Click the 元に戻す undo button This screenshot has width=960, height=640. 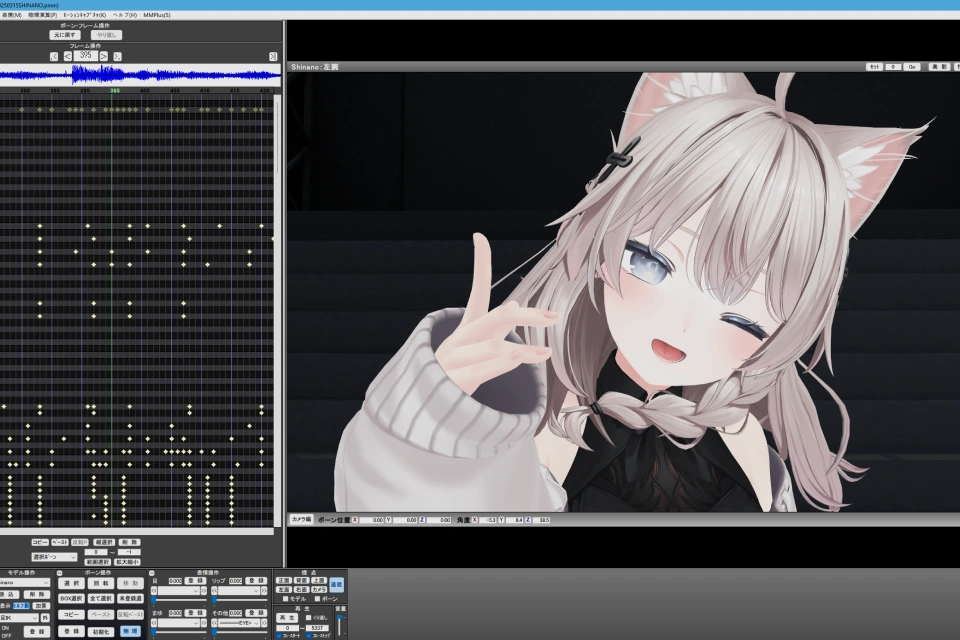pos(64,36)
